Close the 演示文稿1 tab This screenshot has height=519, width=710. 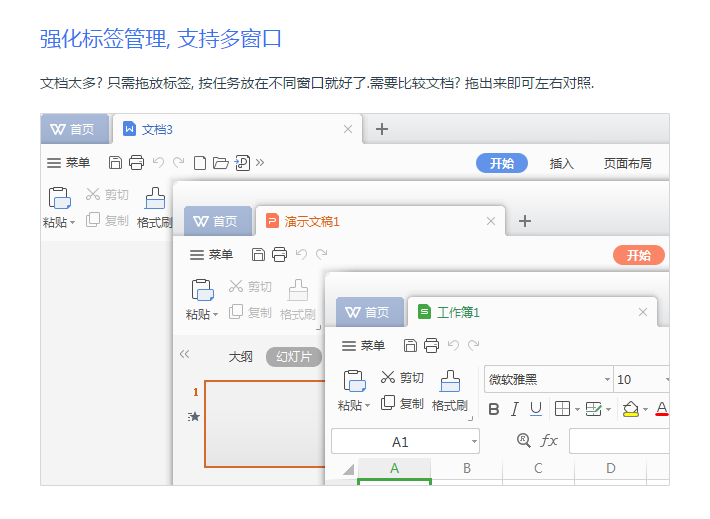(x=491, y=221)
